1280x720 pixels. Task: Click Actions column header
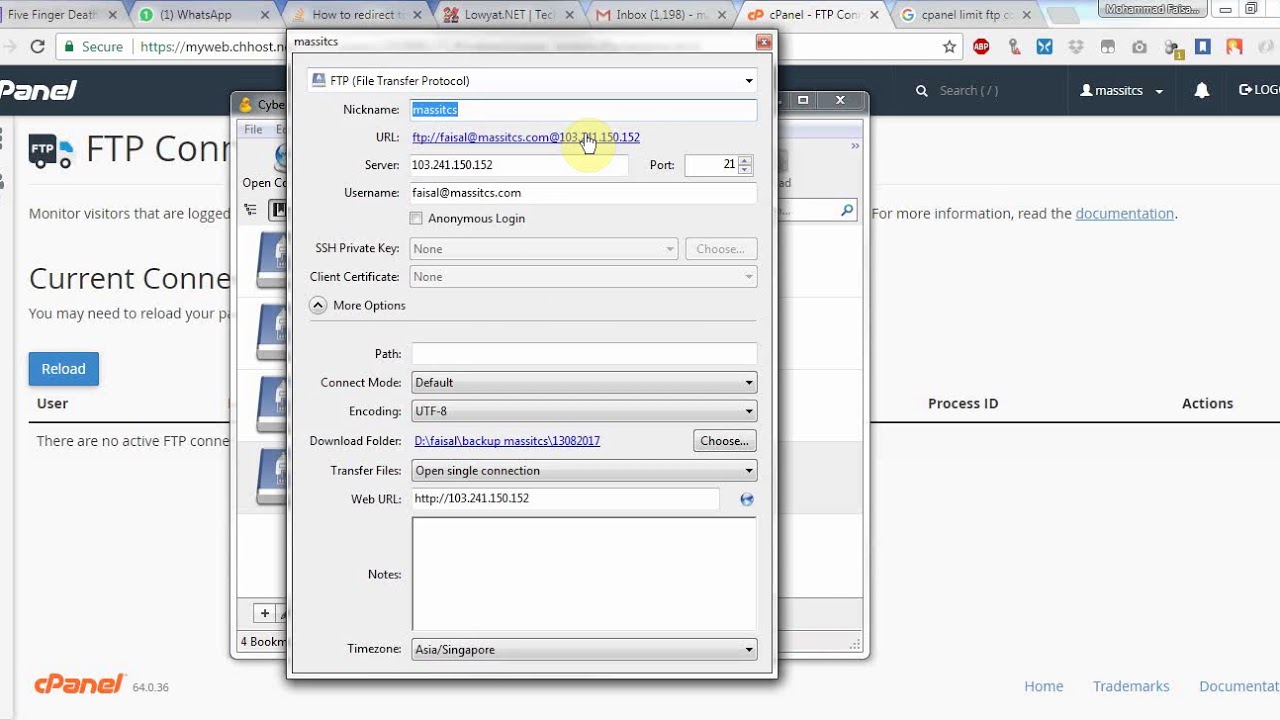tap(1207, 404)
